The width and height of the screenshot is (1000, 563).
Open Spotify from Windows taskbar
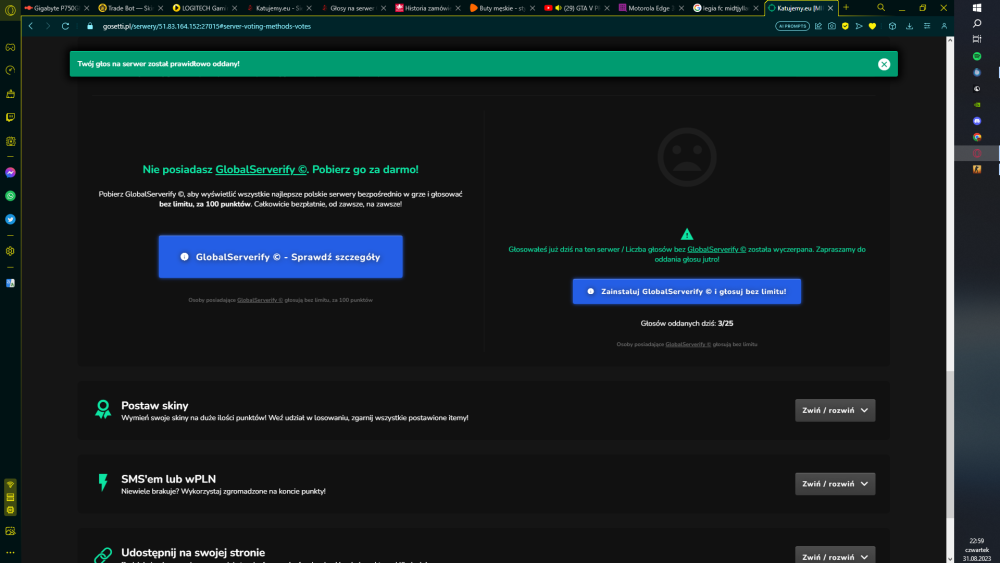[x=977, y=56]
